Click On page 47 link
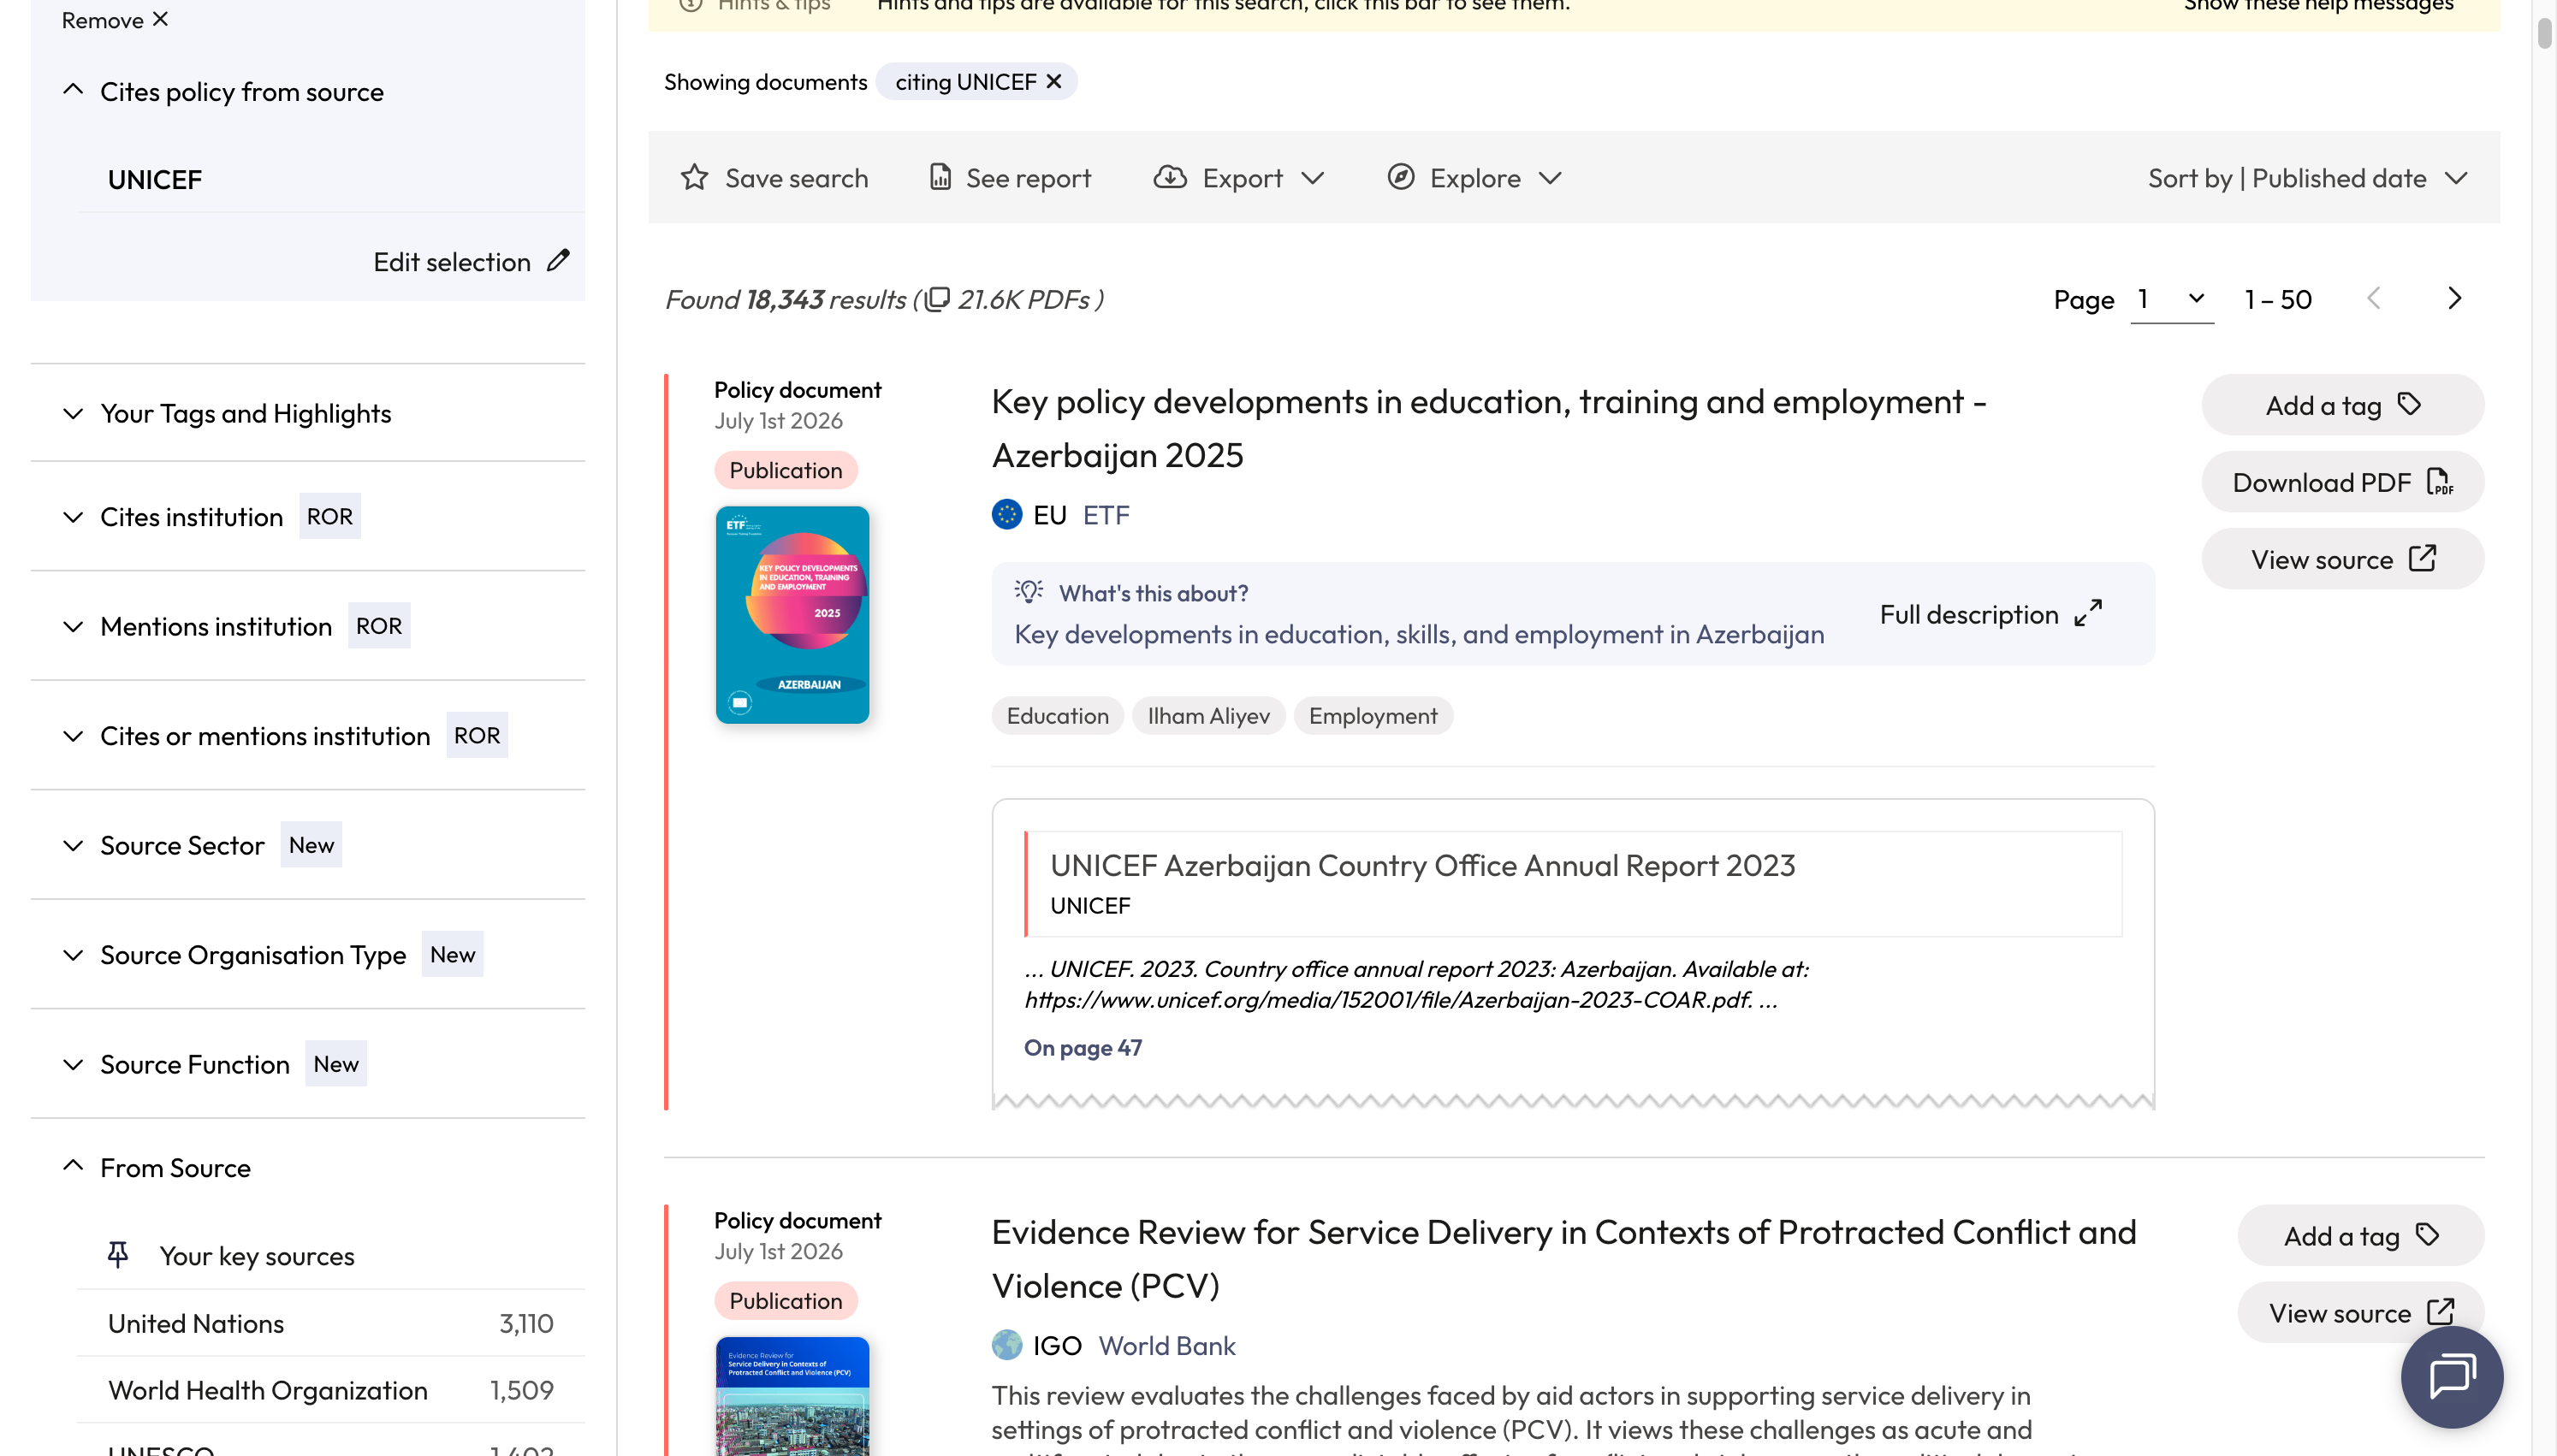The image size is (2557, 1456). point(1082,1047)
